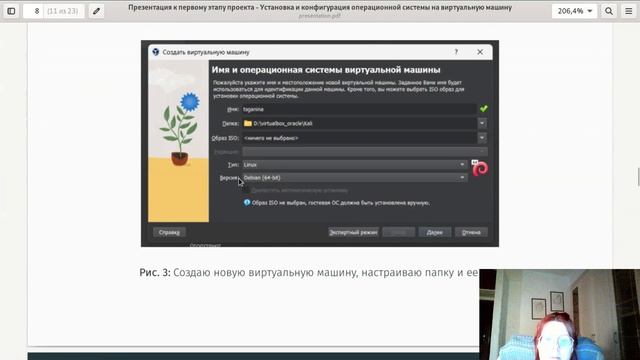Click the page number field showing 8
This screenshot has width=640, height=360.
33,11
